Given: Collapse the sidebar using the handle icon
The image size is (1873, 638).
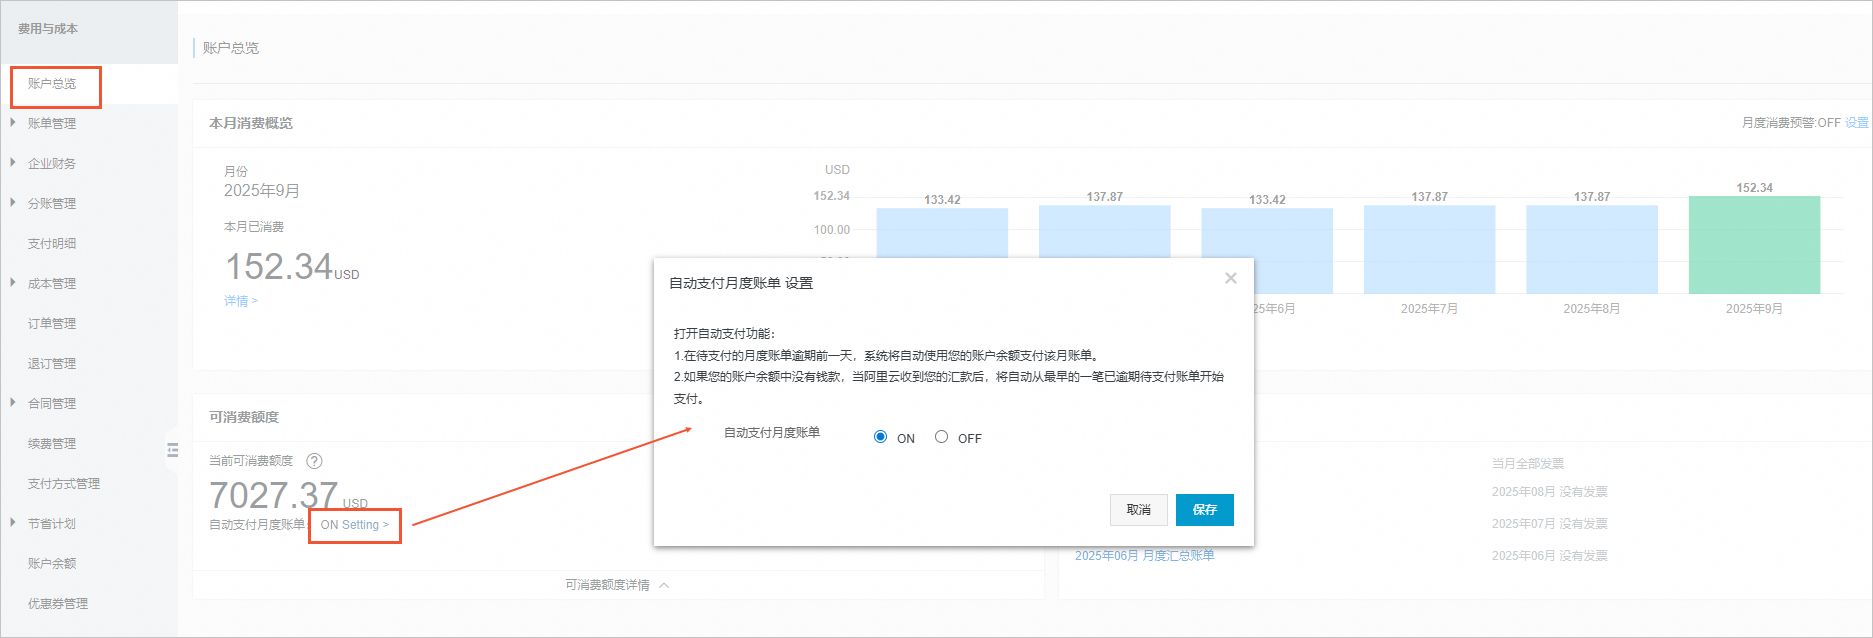Looking at the screenshot, I should pyautogui.click(x=172, y=450).
